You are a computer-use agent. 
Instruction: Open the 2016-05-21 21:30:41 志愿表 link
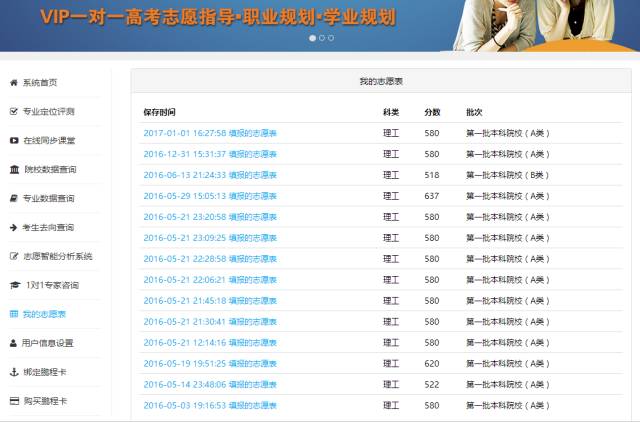pyautogui.click(x=210, y=322)
